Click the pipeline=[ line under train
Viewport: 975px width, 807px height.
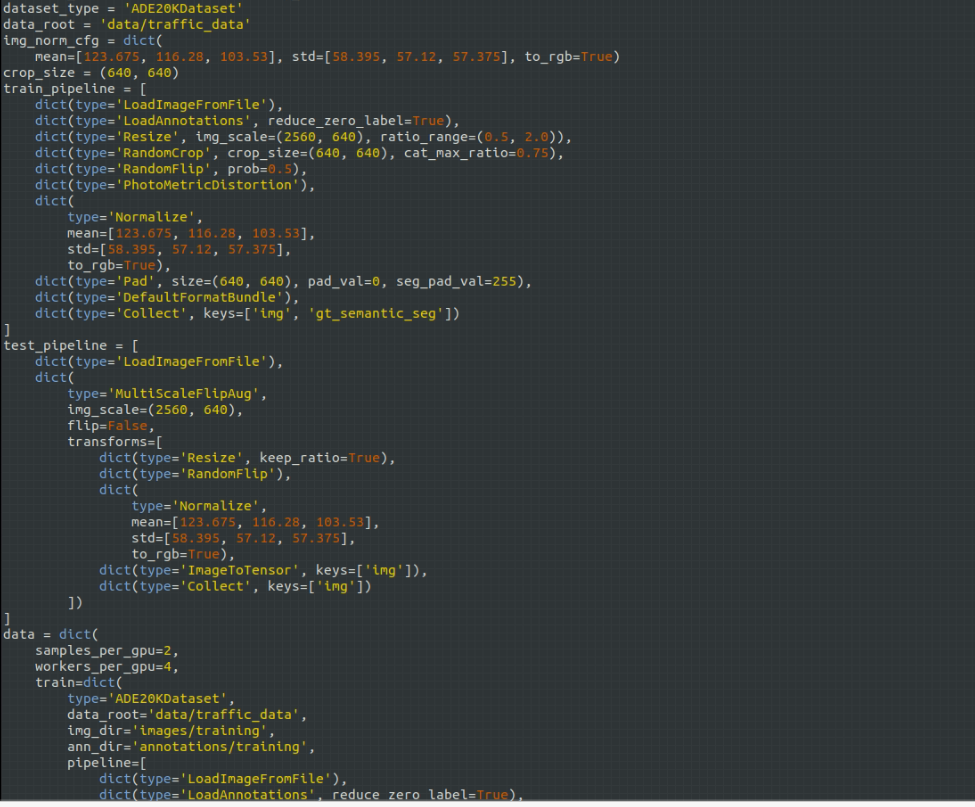pyautogui.click(x=107, y=763)
